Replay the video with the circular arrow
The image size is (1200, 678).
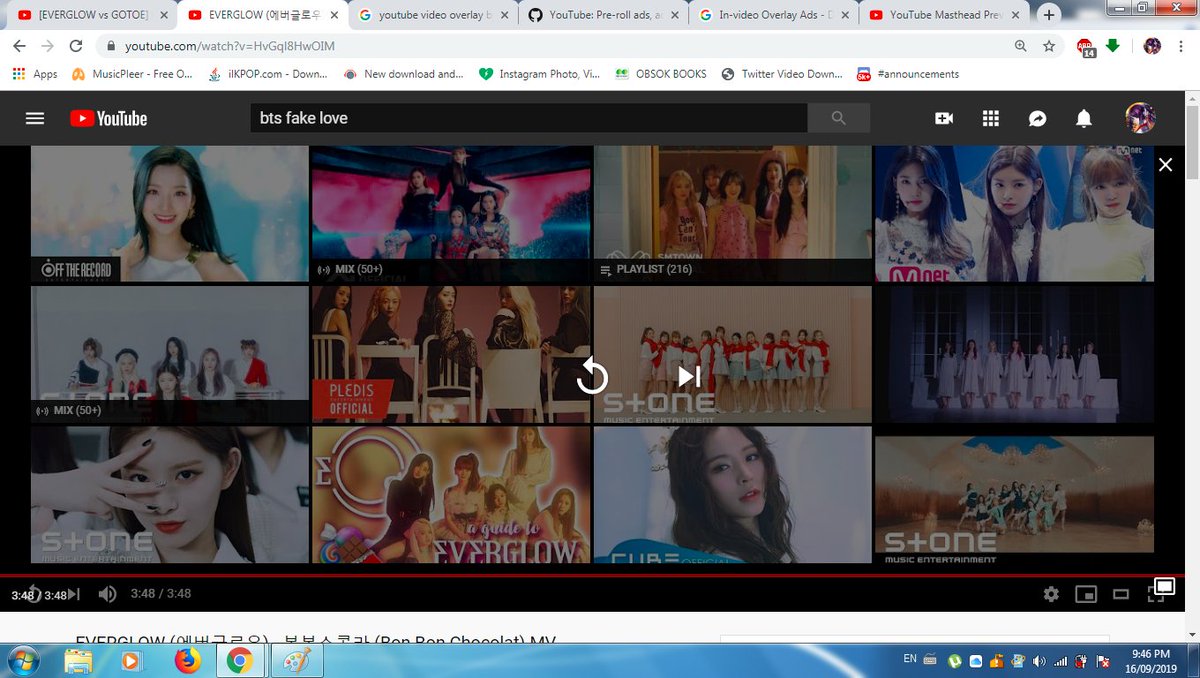pos(592,376)
